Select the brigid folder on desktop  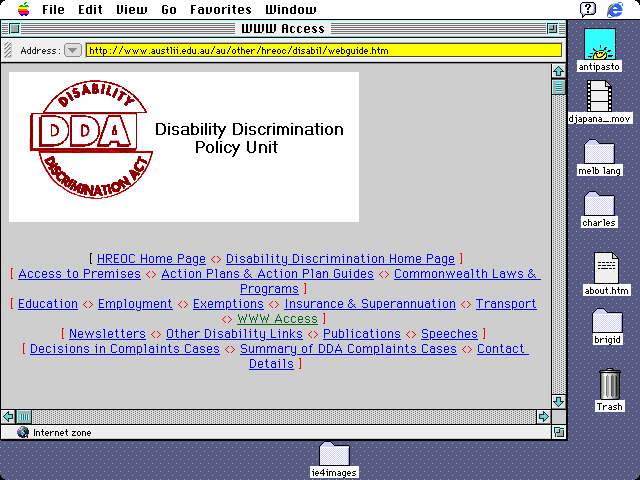606,322
